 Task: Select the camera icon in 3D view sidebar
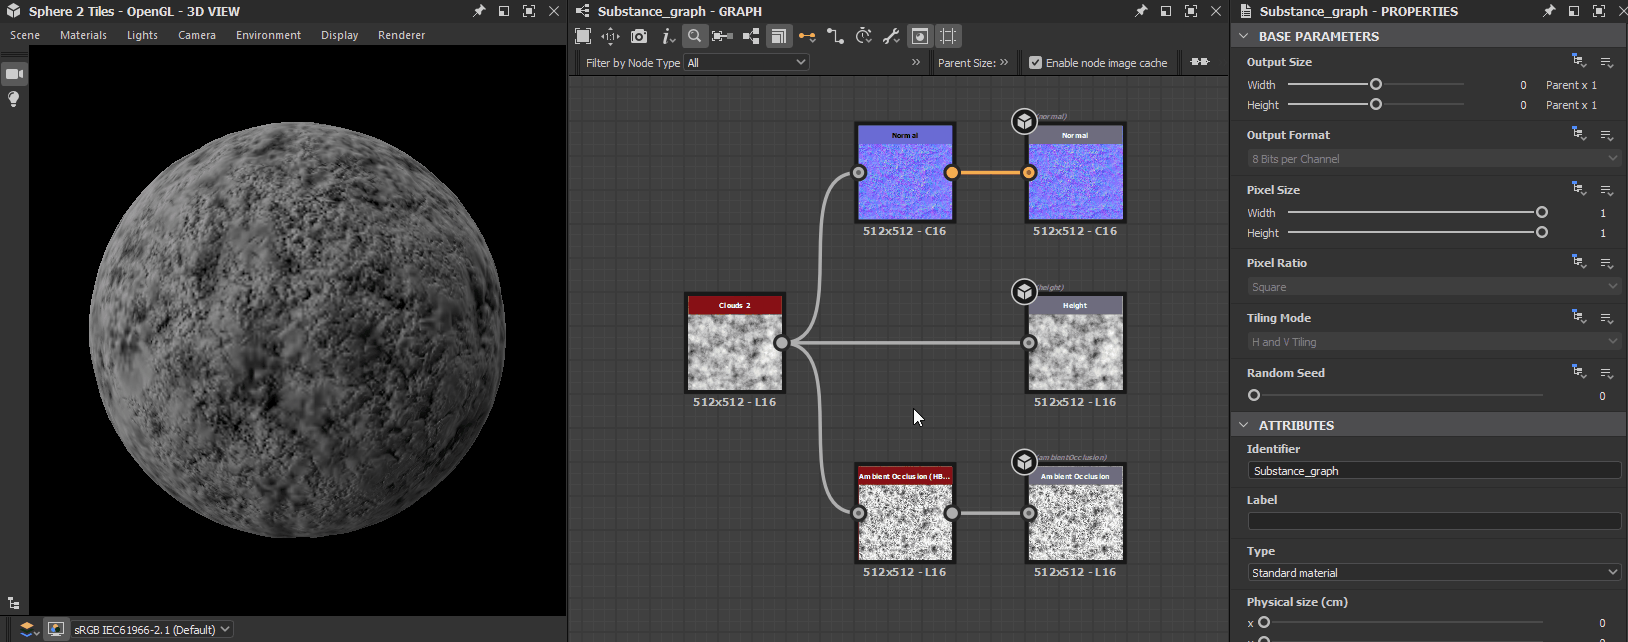pyautogui.click(x=14, y=73)
